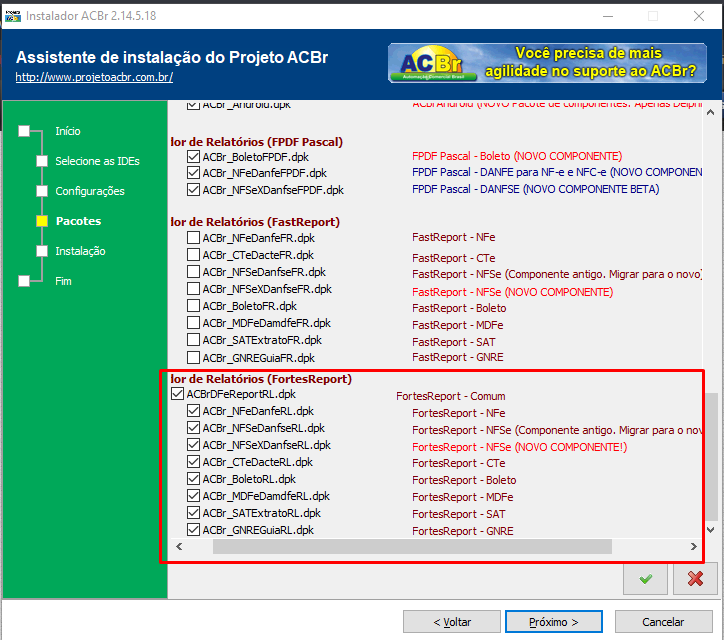Uncheck ACBr_MDFeDamdfeRL.dpk package
This screenshot has height=640, width=724.
(x=193, y=496)
